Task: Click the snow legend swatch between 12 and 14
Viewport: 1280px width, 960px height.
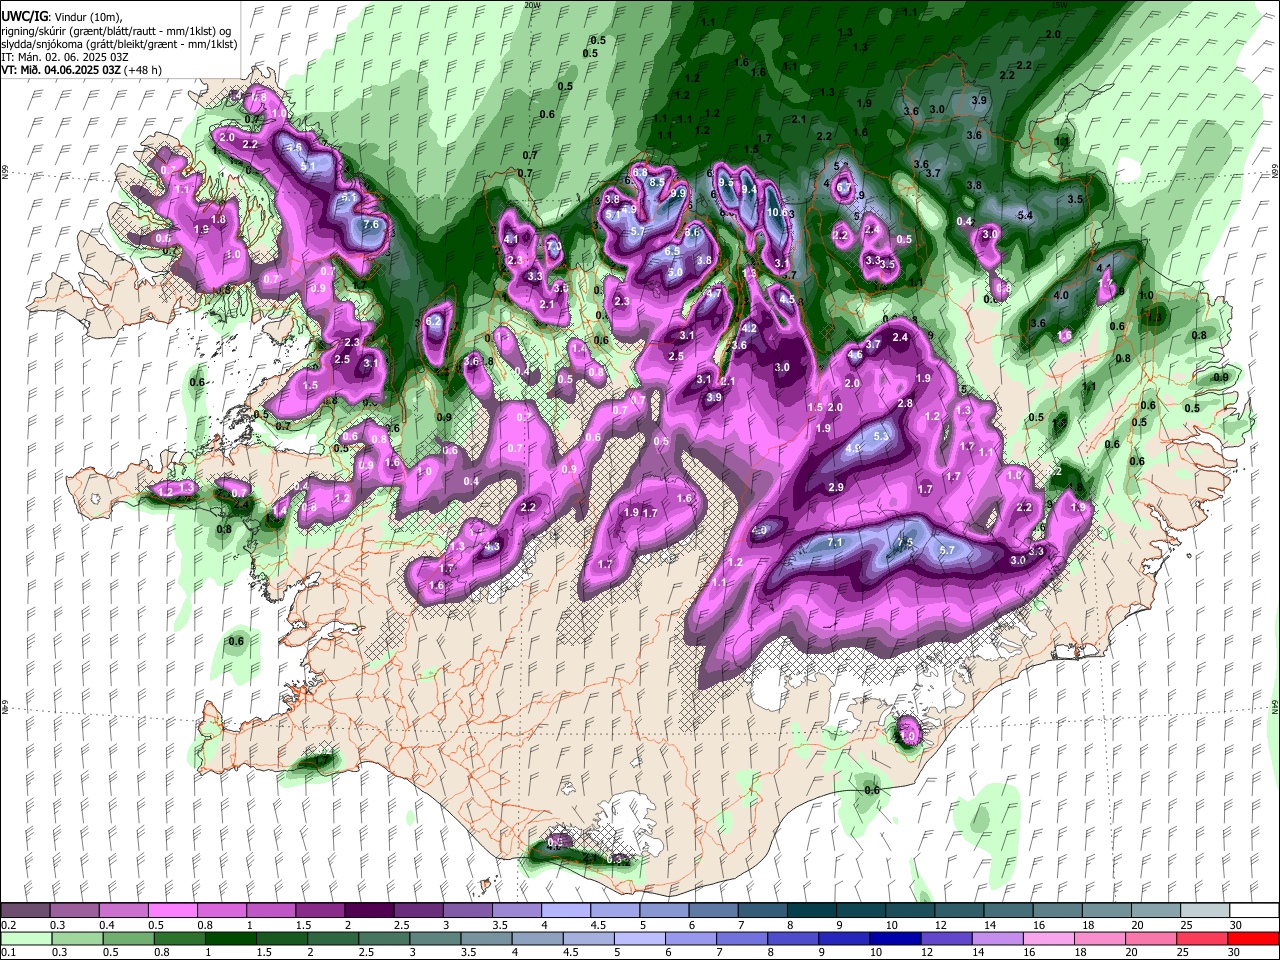Action: pos(959,910)
